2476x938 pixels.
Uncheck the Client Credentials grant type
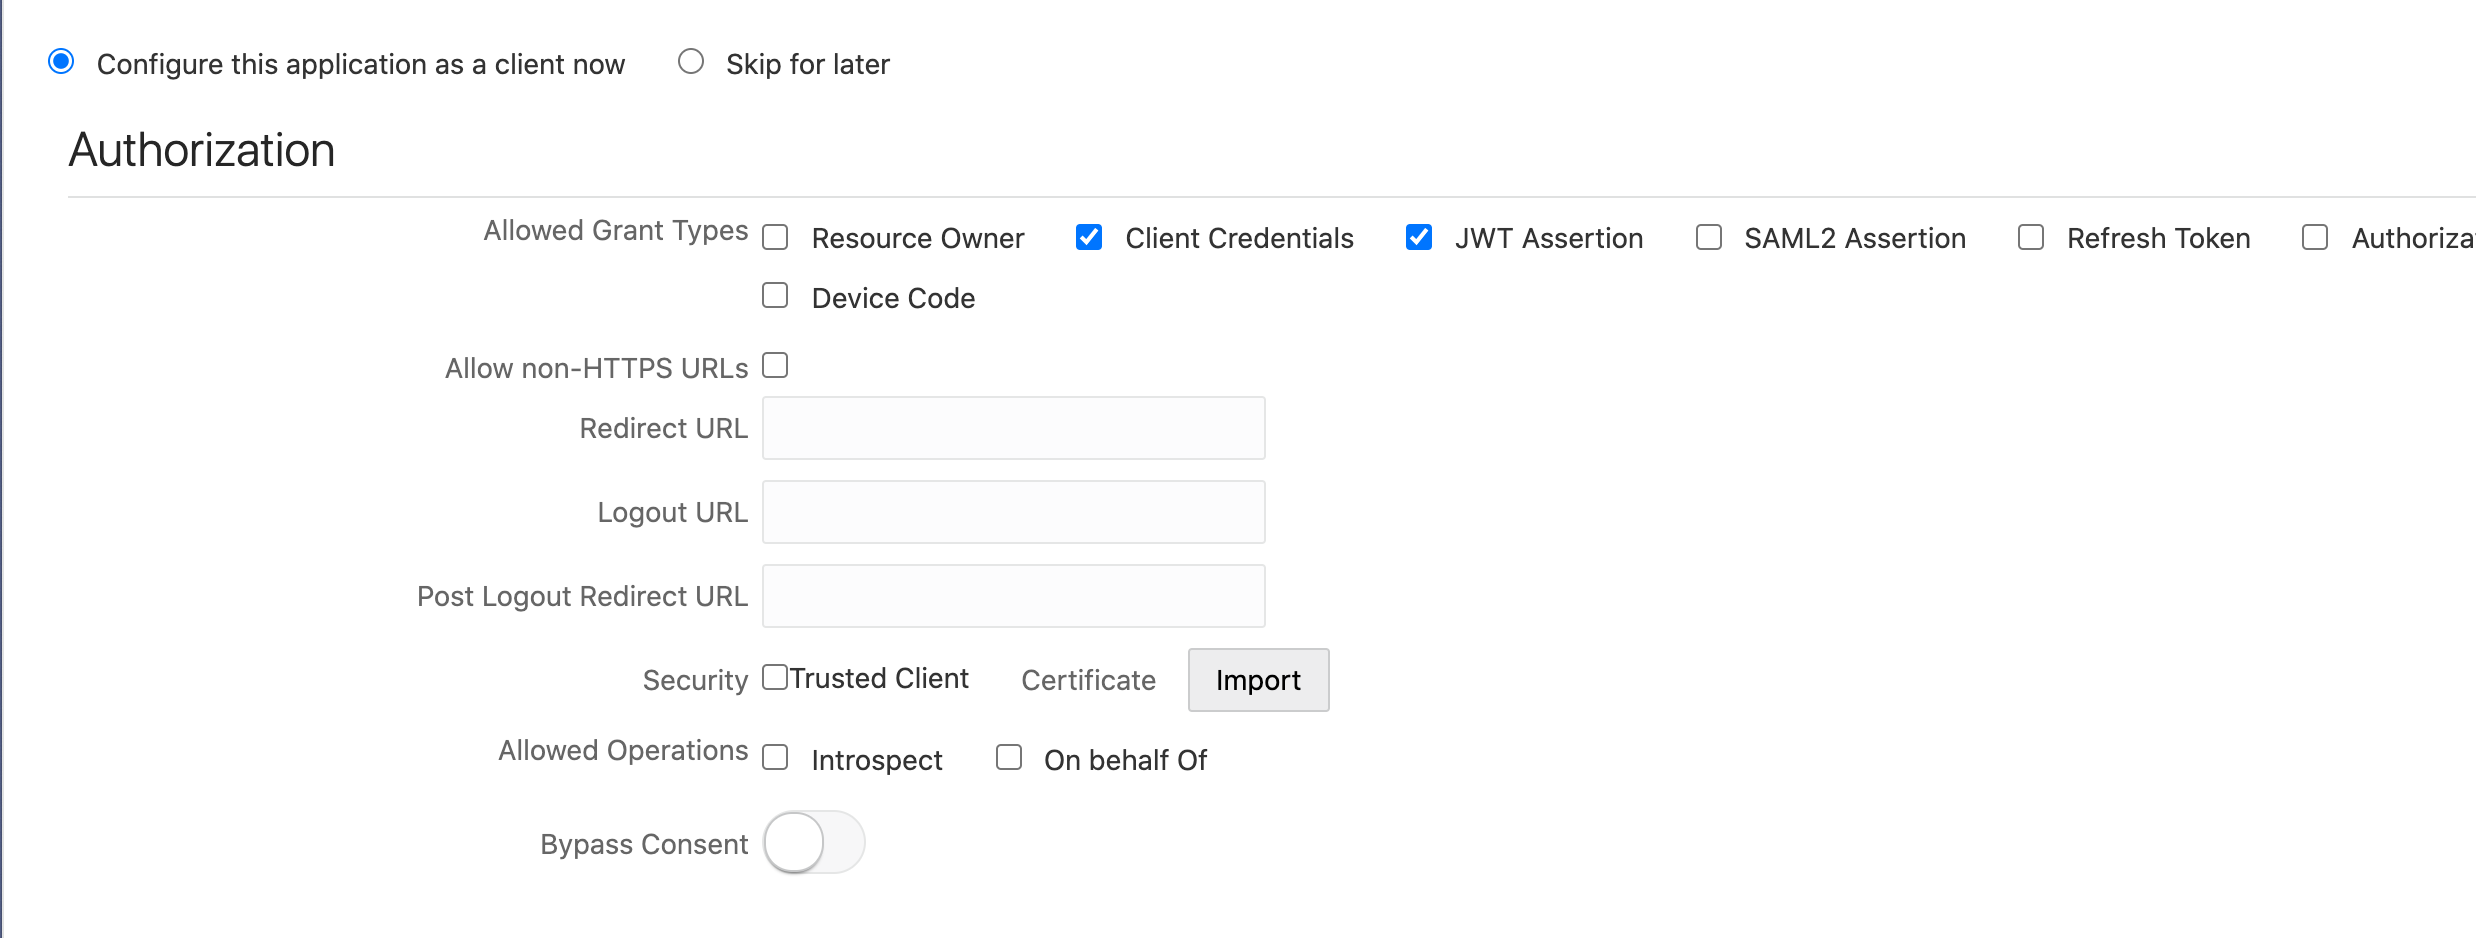tap(1089, 236)
